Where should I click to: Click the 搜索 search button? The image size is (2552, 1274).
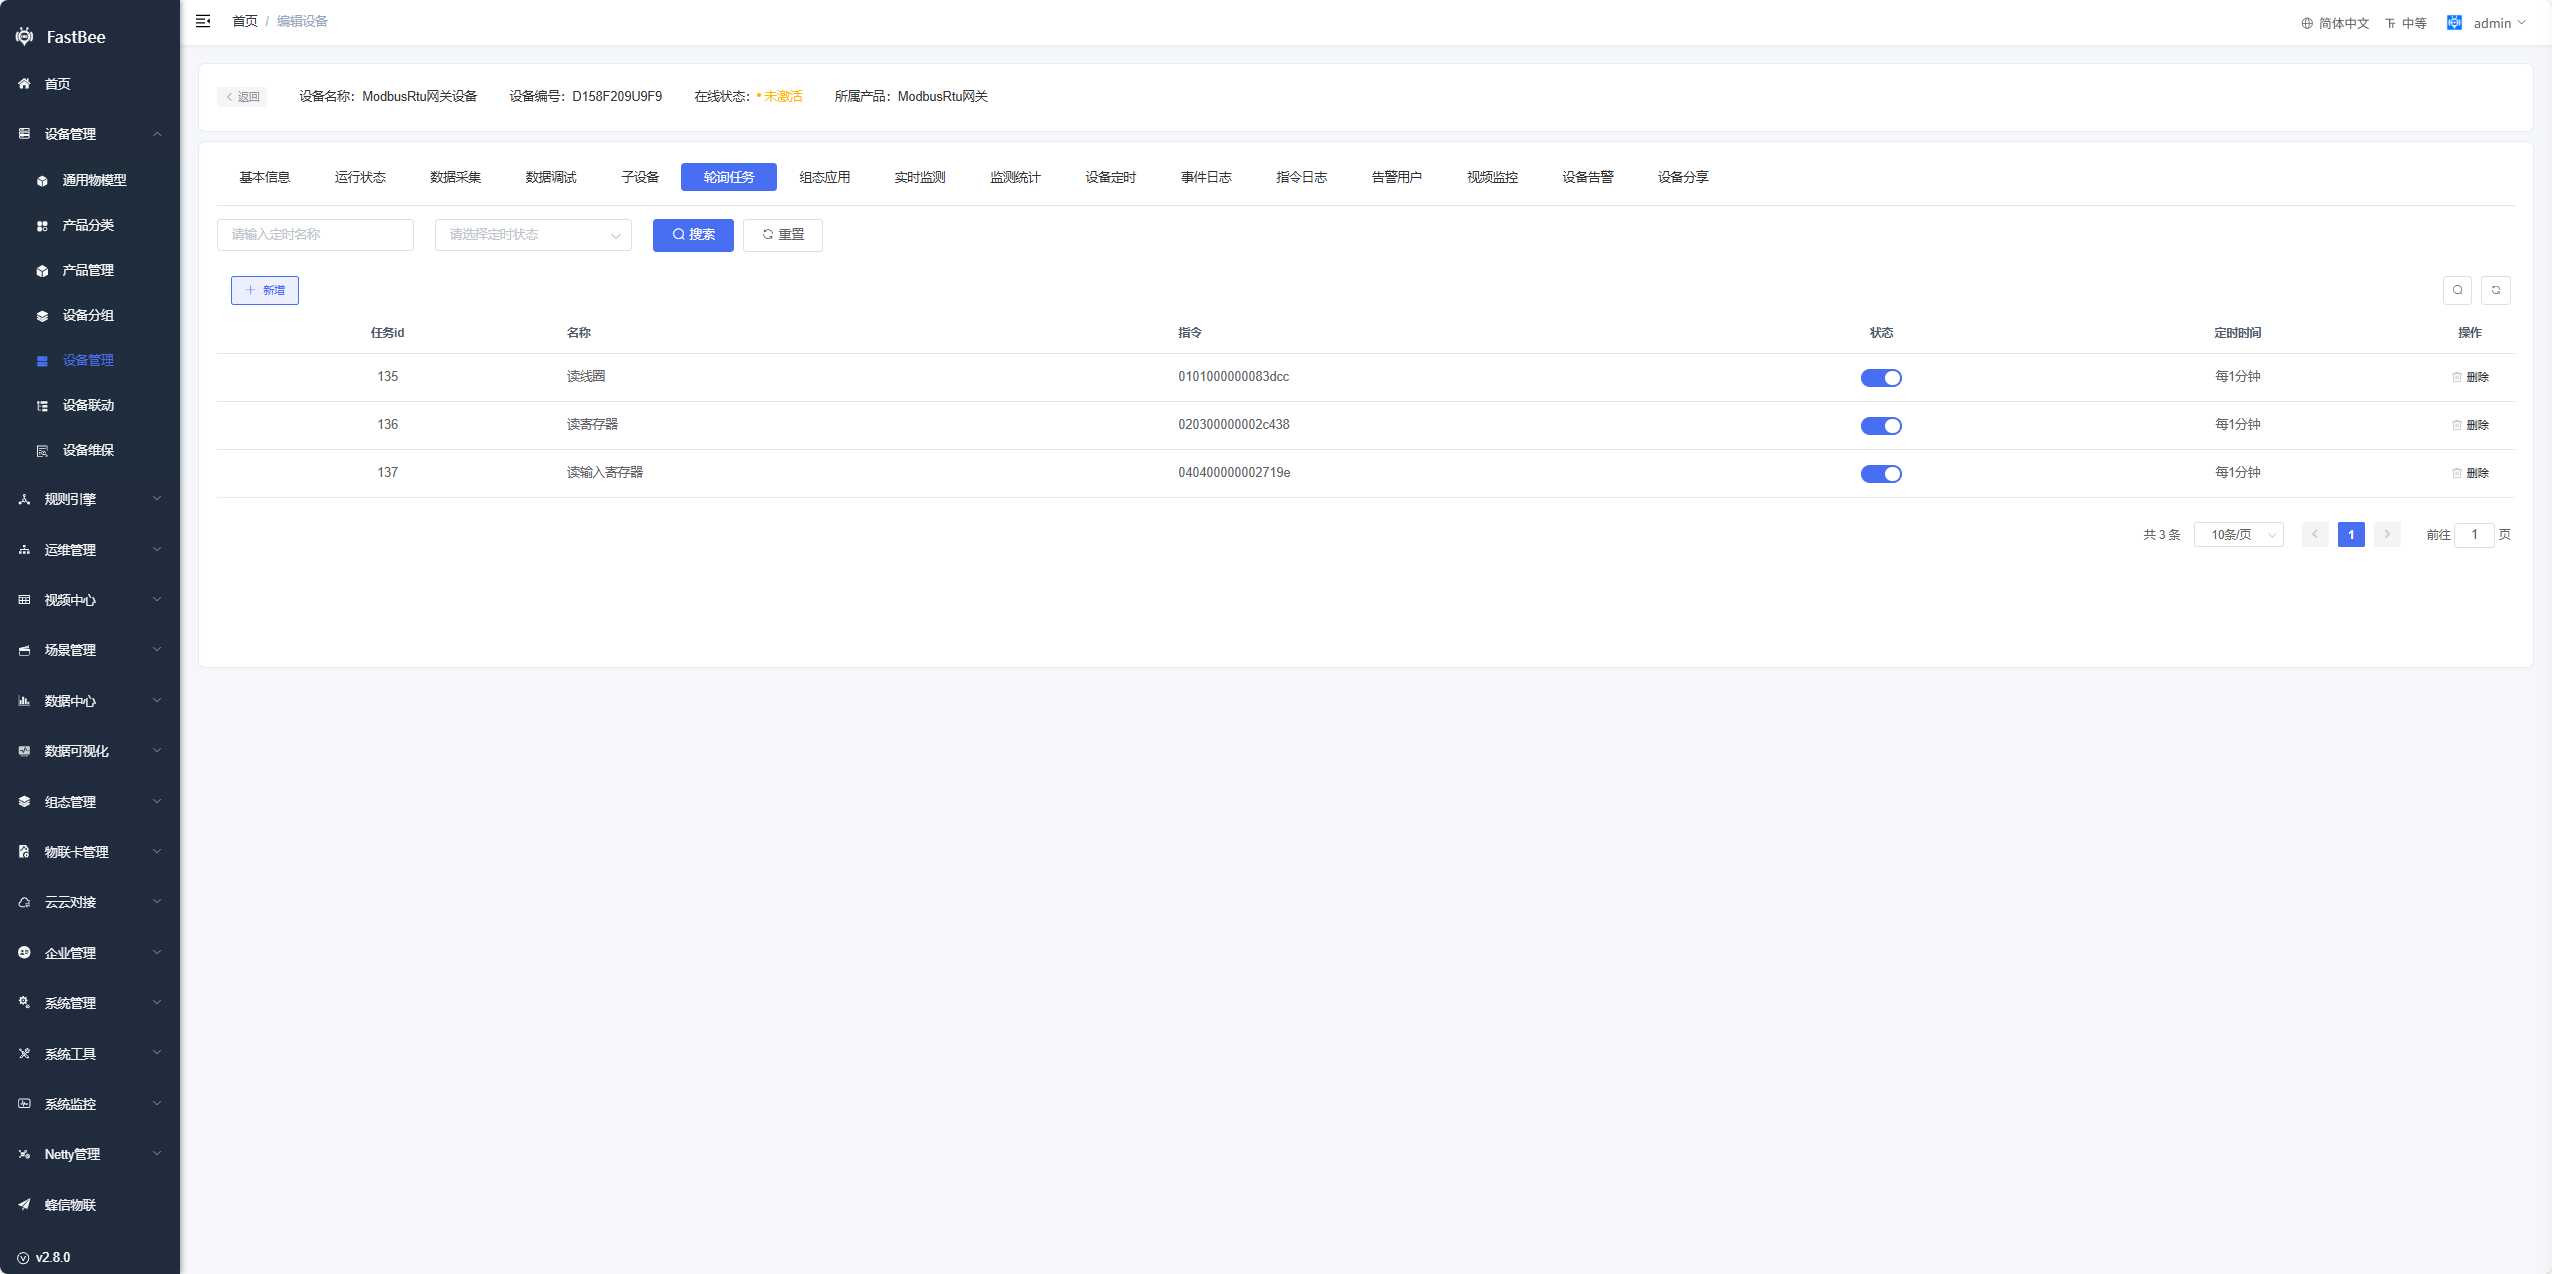(x=693, y=235)
